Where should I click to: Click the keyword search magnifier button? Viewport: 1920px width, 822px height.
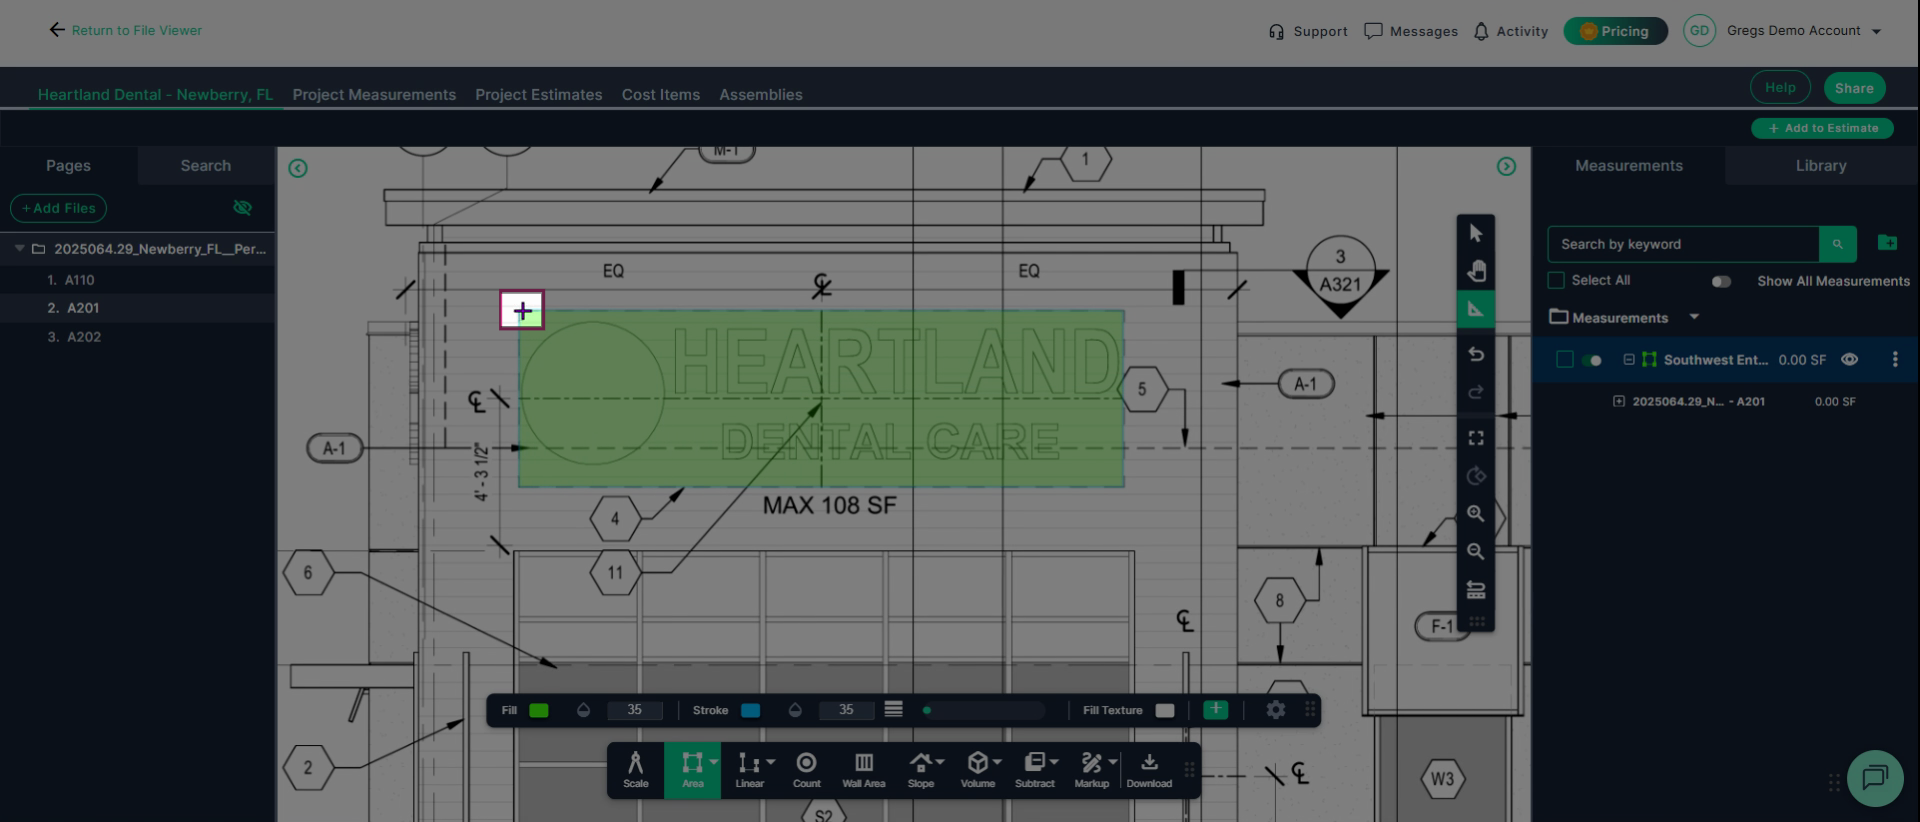click(1837, 244)
